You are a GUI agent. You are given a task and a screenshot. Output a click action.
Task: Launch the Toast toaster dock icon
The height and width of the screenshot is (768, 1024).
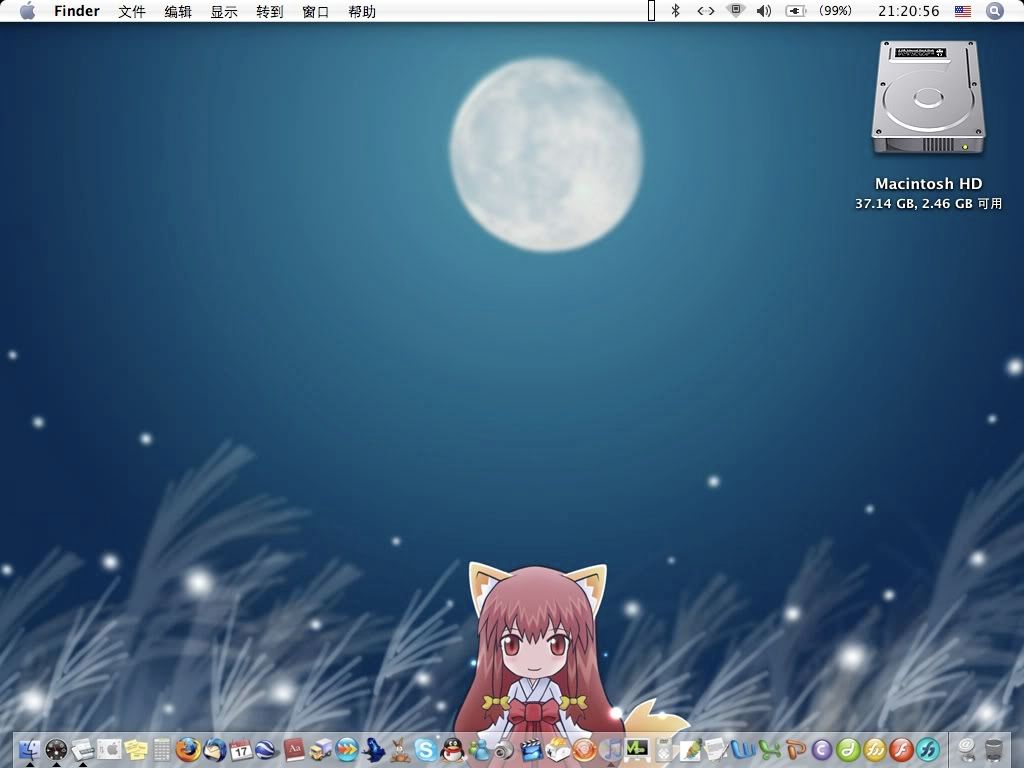pos(557,749)
